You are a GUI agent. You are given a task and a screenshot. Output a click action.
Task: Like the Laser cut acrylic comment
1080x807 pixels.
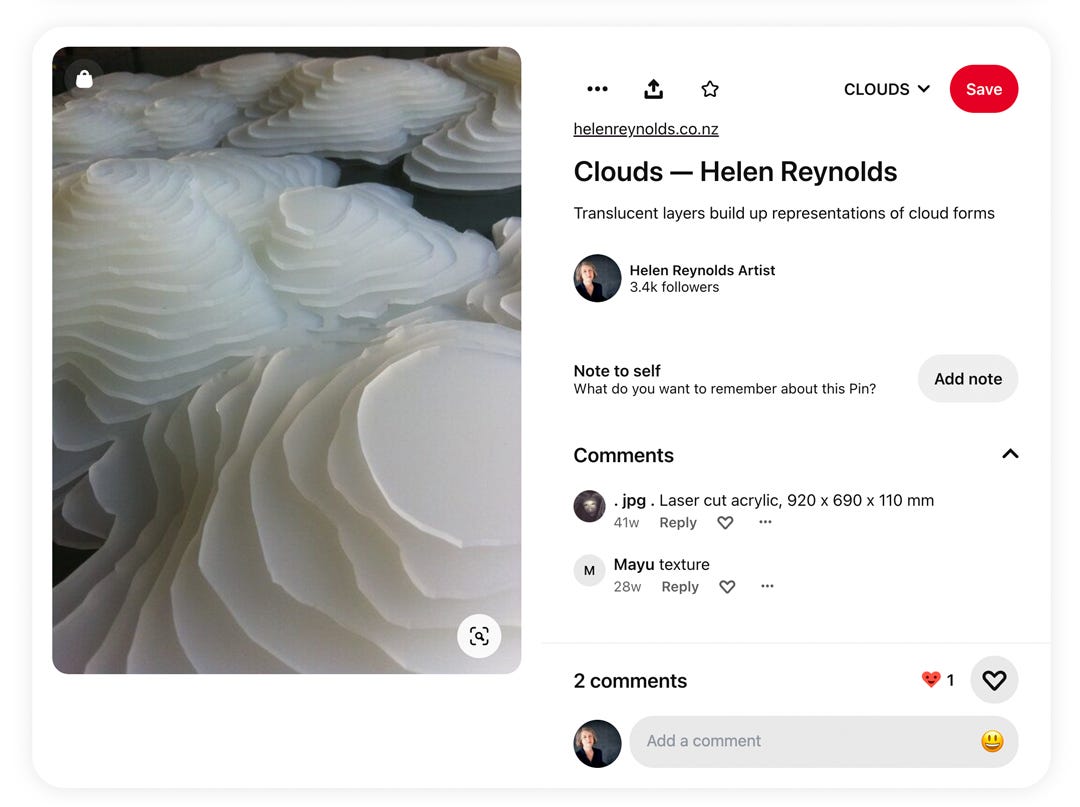coord(725,523)
